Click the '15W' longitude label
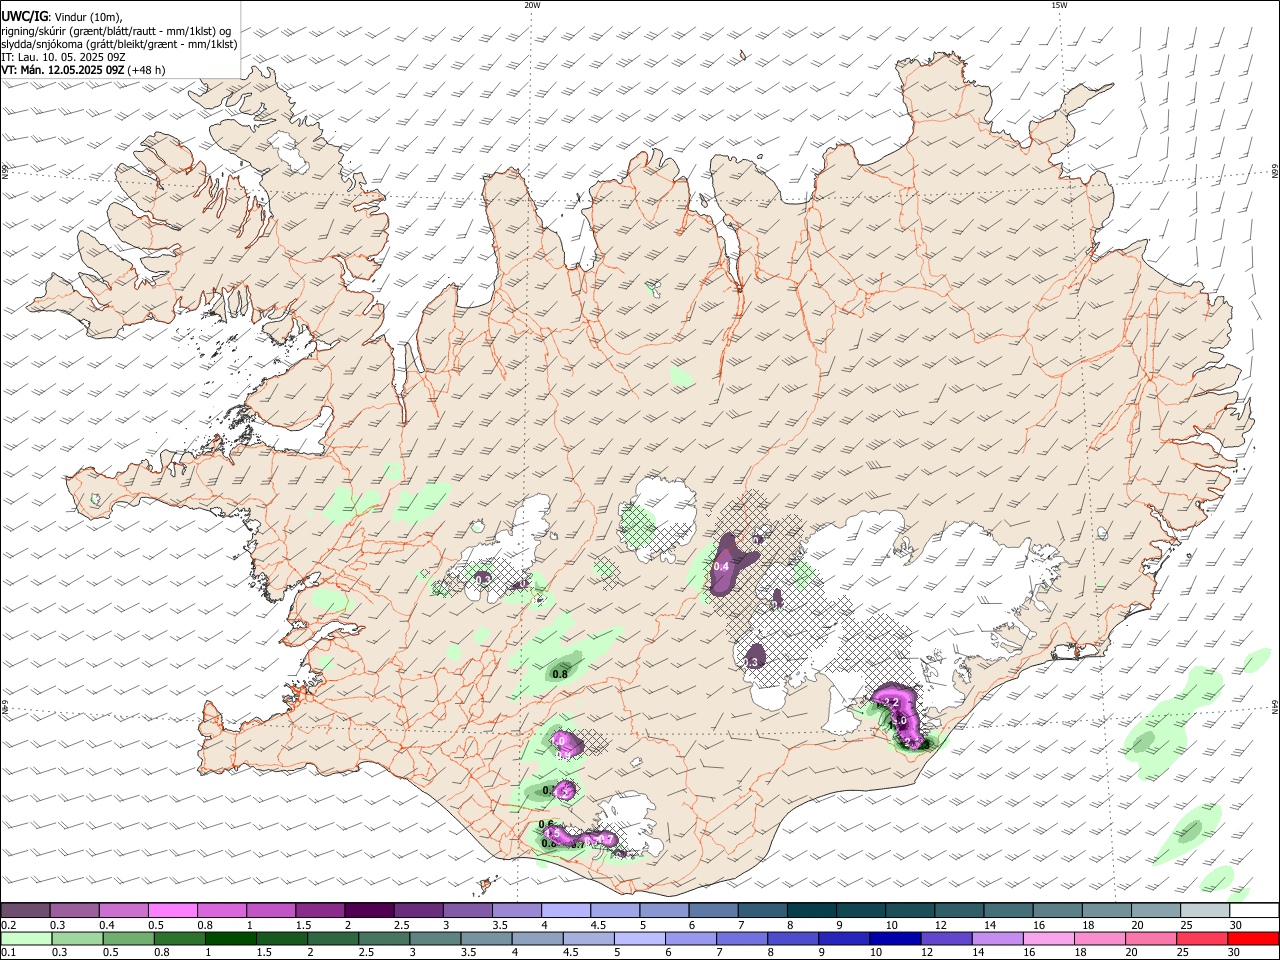Screen dimensions: 1280x960 pyautogui.click(x=1058, y=5)
